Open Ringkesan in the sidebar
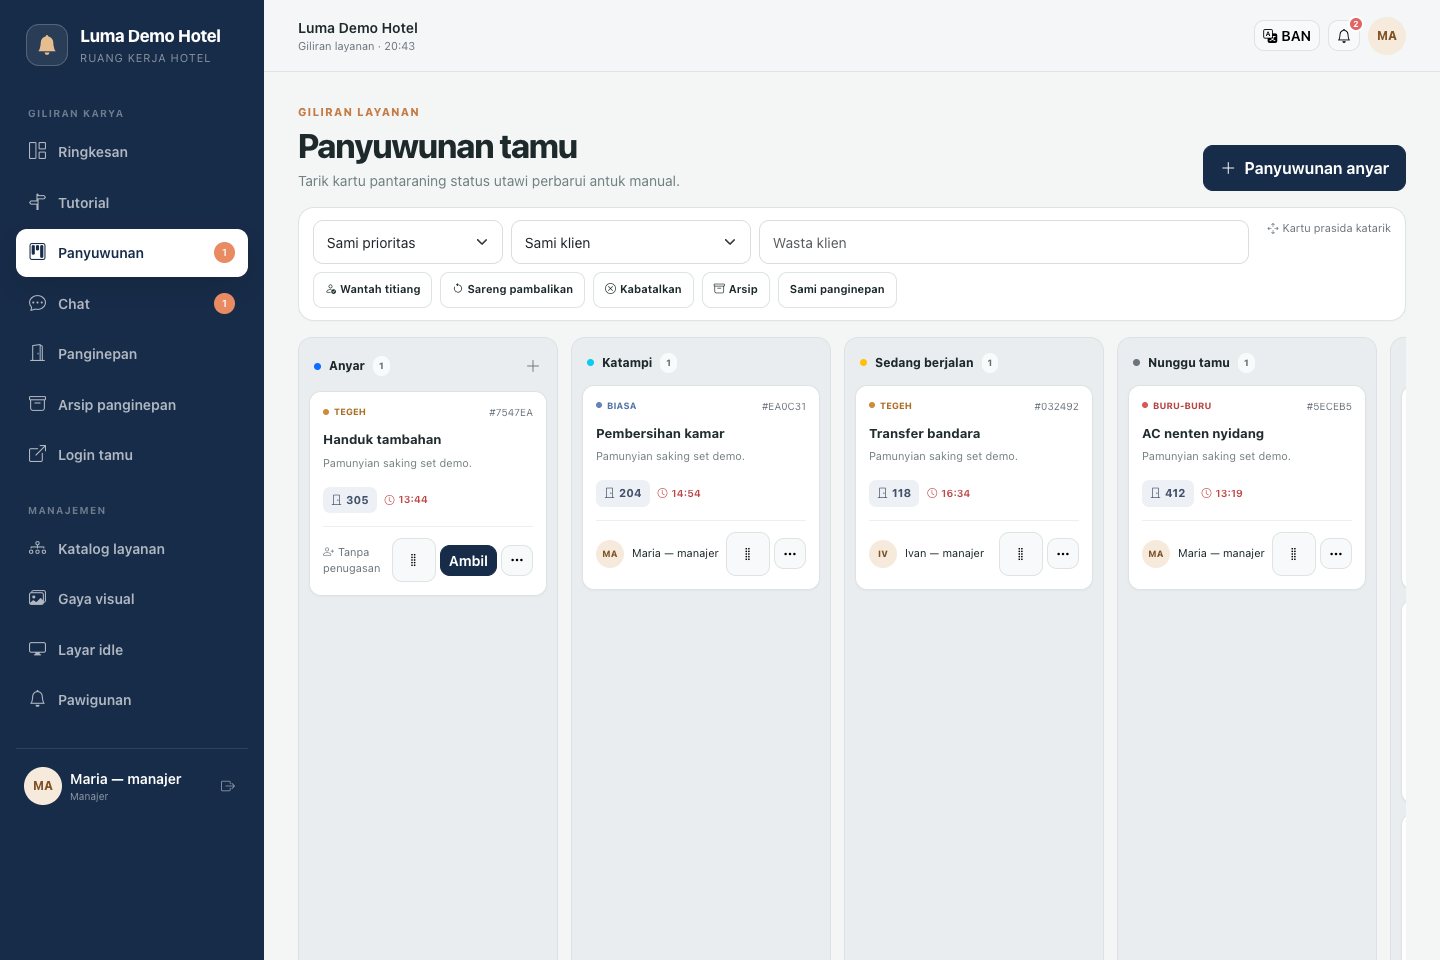The height and width of the screenshot is (960, 1440). click(132, 152)
